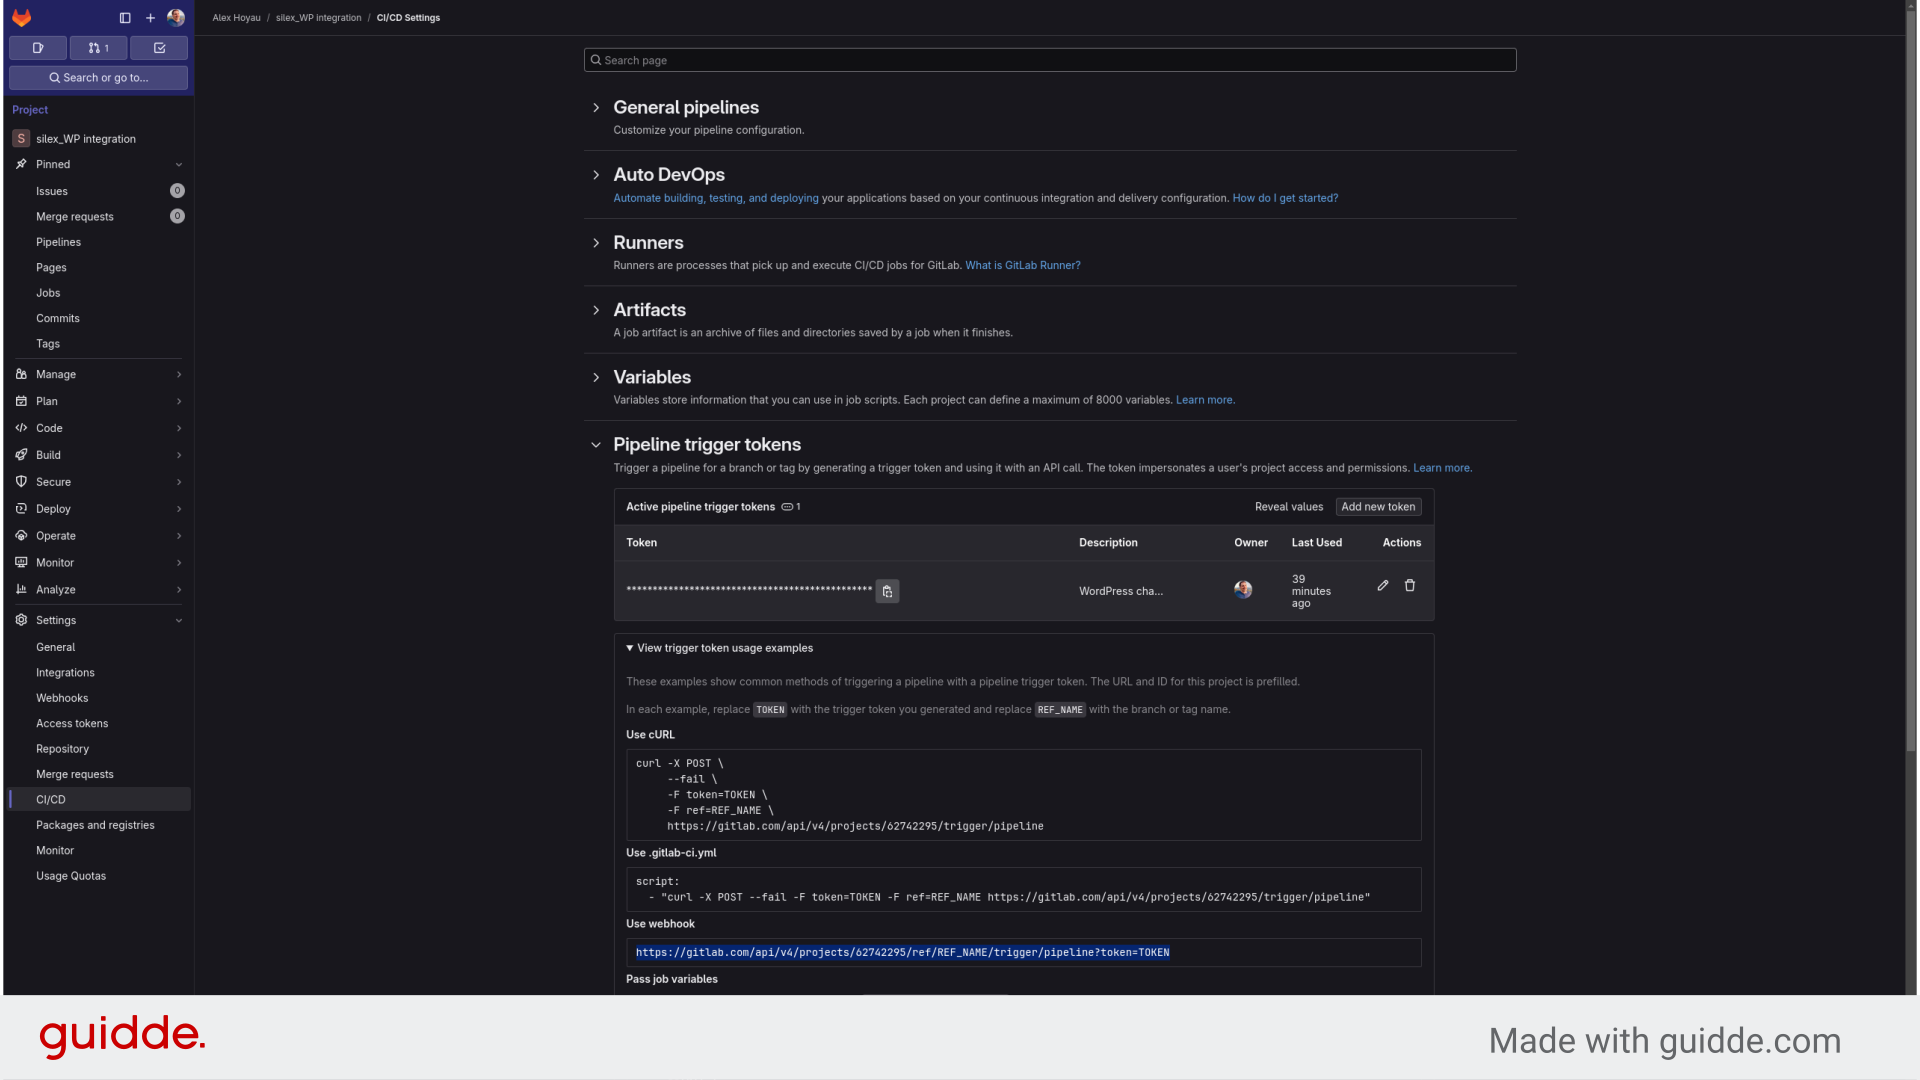
Task: Click the copy token icon
Action: (887, 591)
